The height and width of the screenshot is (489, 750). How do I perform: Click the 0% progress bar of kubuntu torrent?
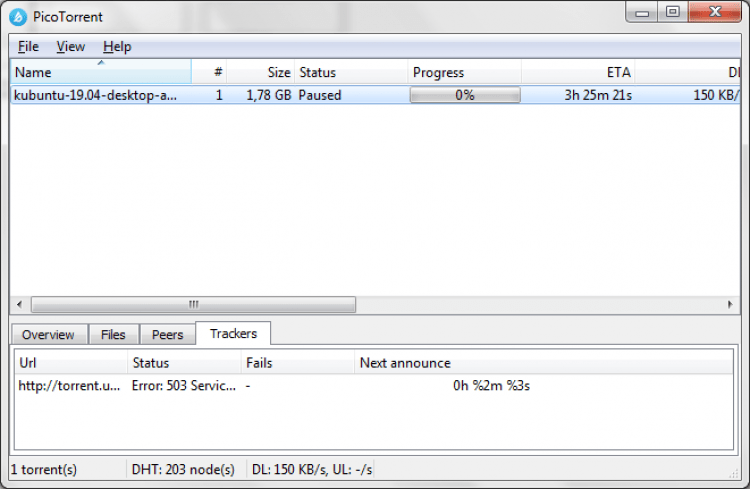point(465,95)
